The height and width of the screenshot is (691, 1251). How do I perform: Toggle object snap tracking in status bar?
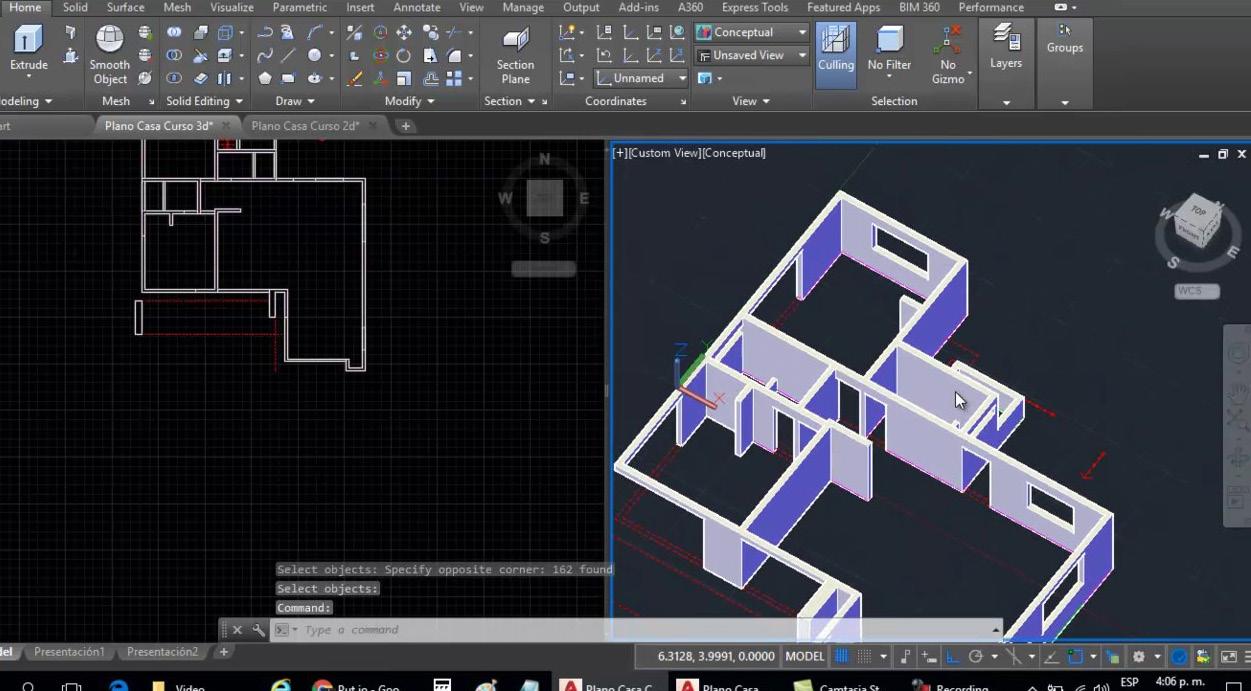click(1051, 657)
